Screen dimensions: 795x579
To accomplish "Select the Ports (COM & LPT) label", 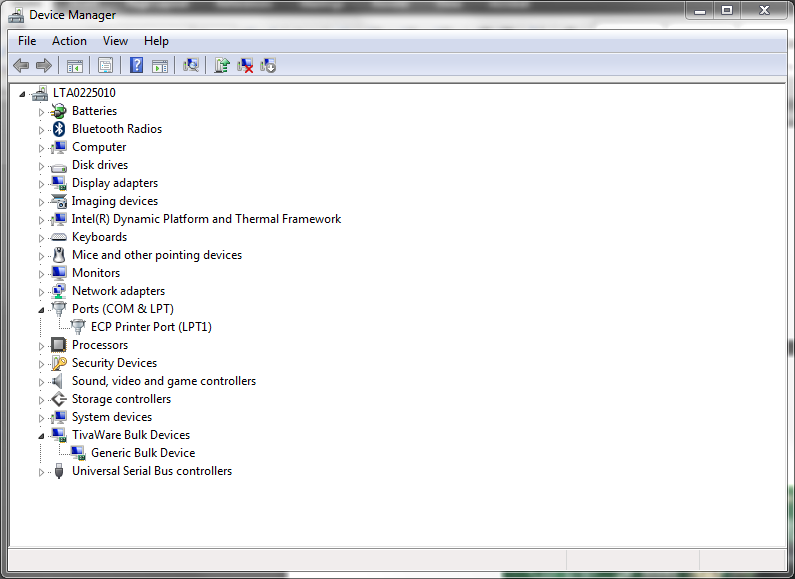I will point(123,309).
